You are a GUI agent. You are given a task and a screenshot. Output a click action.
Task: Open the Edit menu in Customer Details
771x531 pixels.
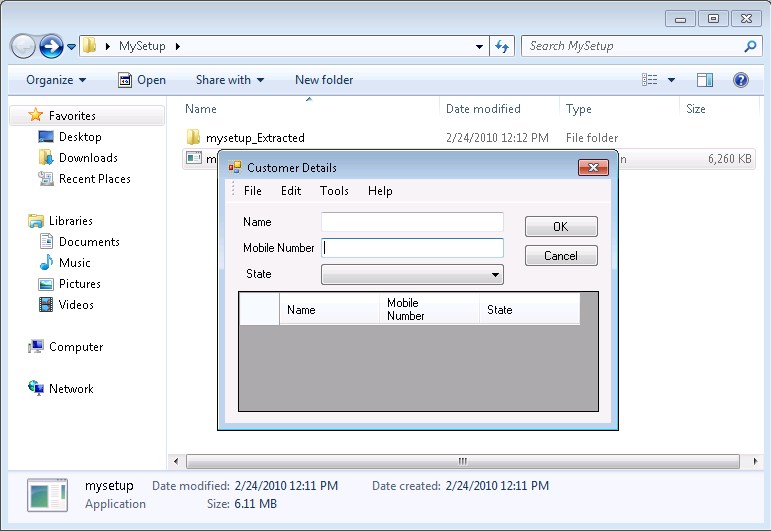pos(291,191)
